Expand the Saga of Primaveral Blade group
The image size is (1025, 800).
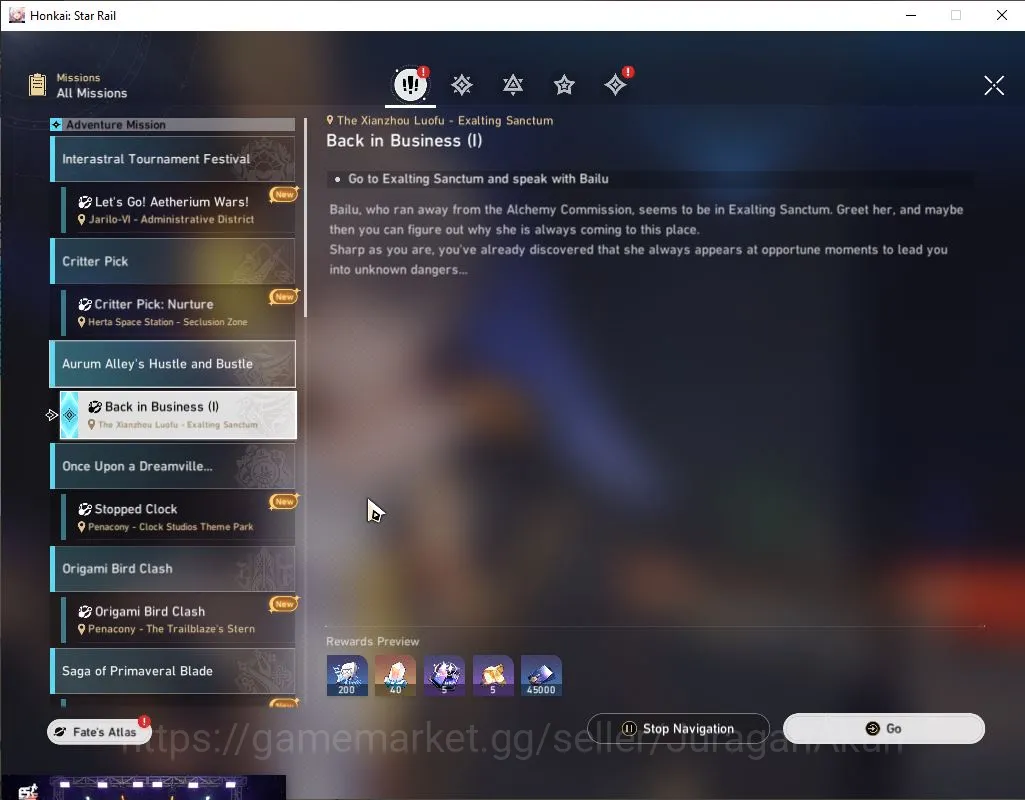(173, 671)
